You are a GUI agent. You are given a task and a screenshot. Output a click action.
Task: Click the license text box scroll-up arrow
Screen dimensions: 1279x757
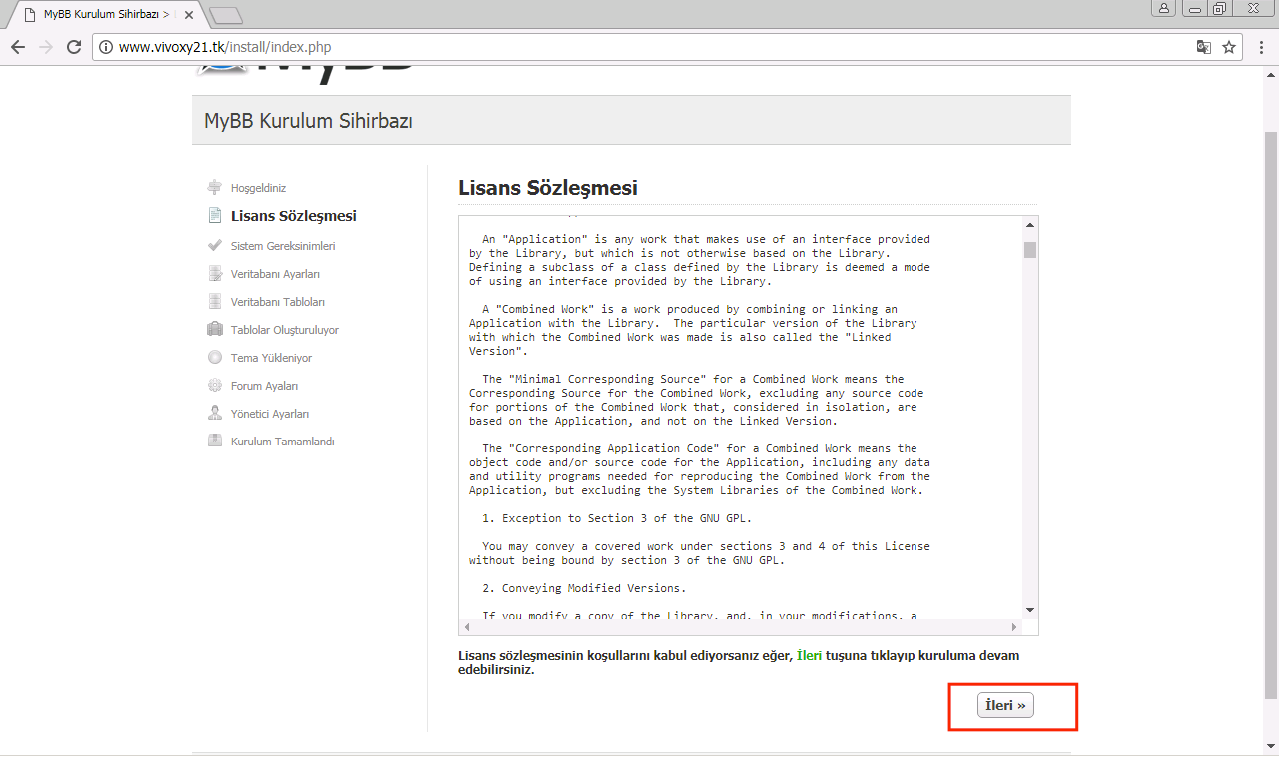click(x=1030, y=225)
